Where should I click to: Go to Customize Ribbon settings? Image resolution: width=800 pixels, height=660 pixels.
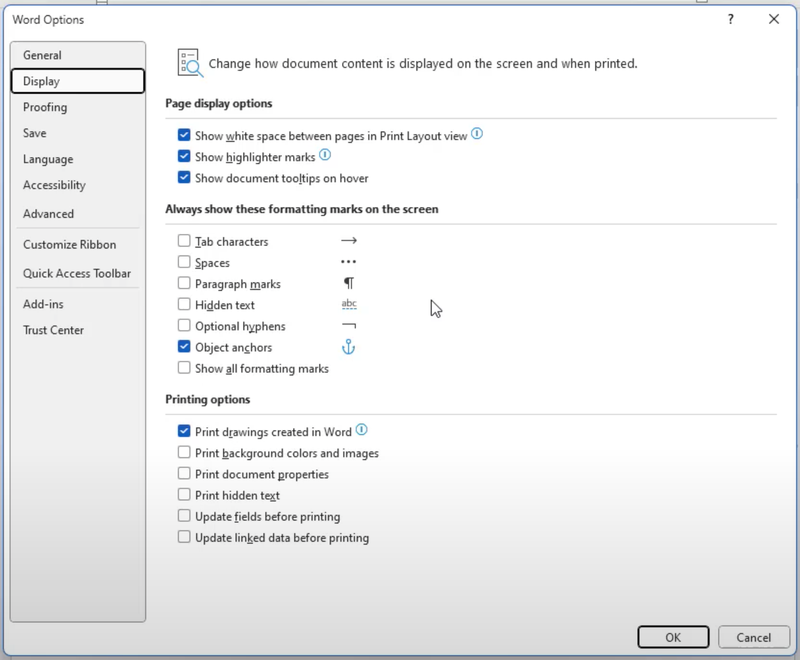(69, 244)
